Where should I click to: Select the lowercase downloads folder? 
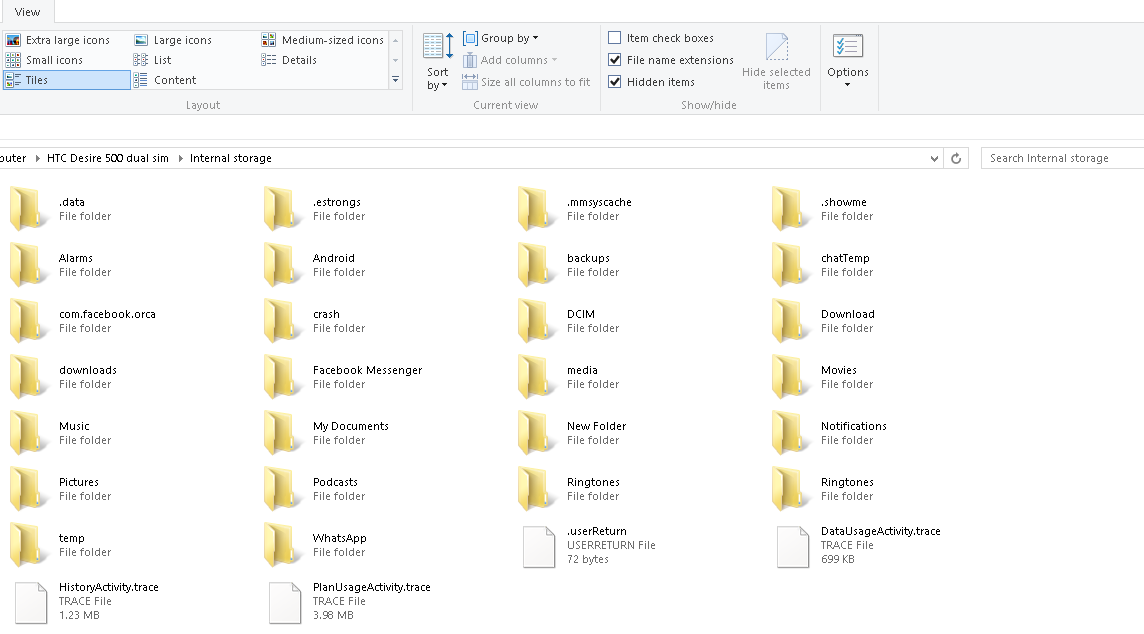(x=63, y=377)
